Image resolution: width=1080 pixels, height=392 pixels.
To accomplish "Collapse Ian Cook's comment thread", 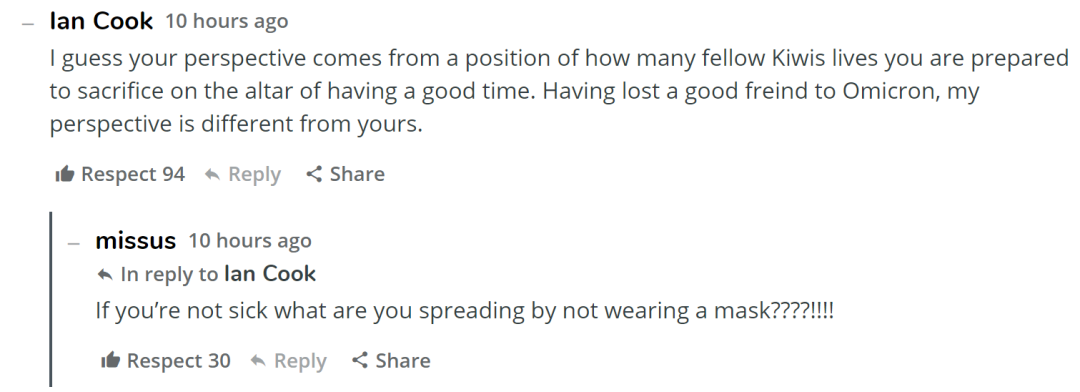I will (28, 23).
